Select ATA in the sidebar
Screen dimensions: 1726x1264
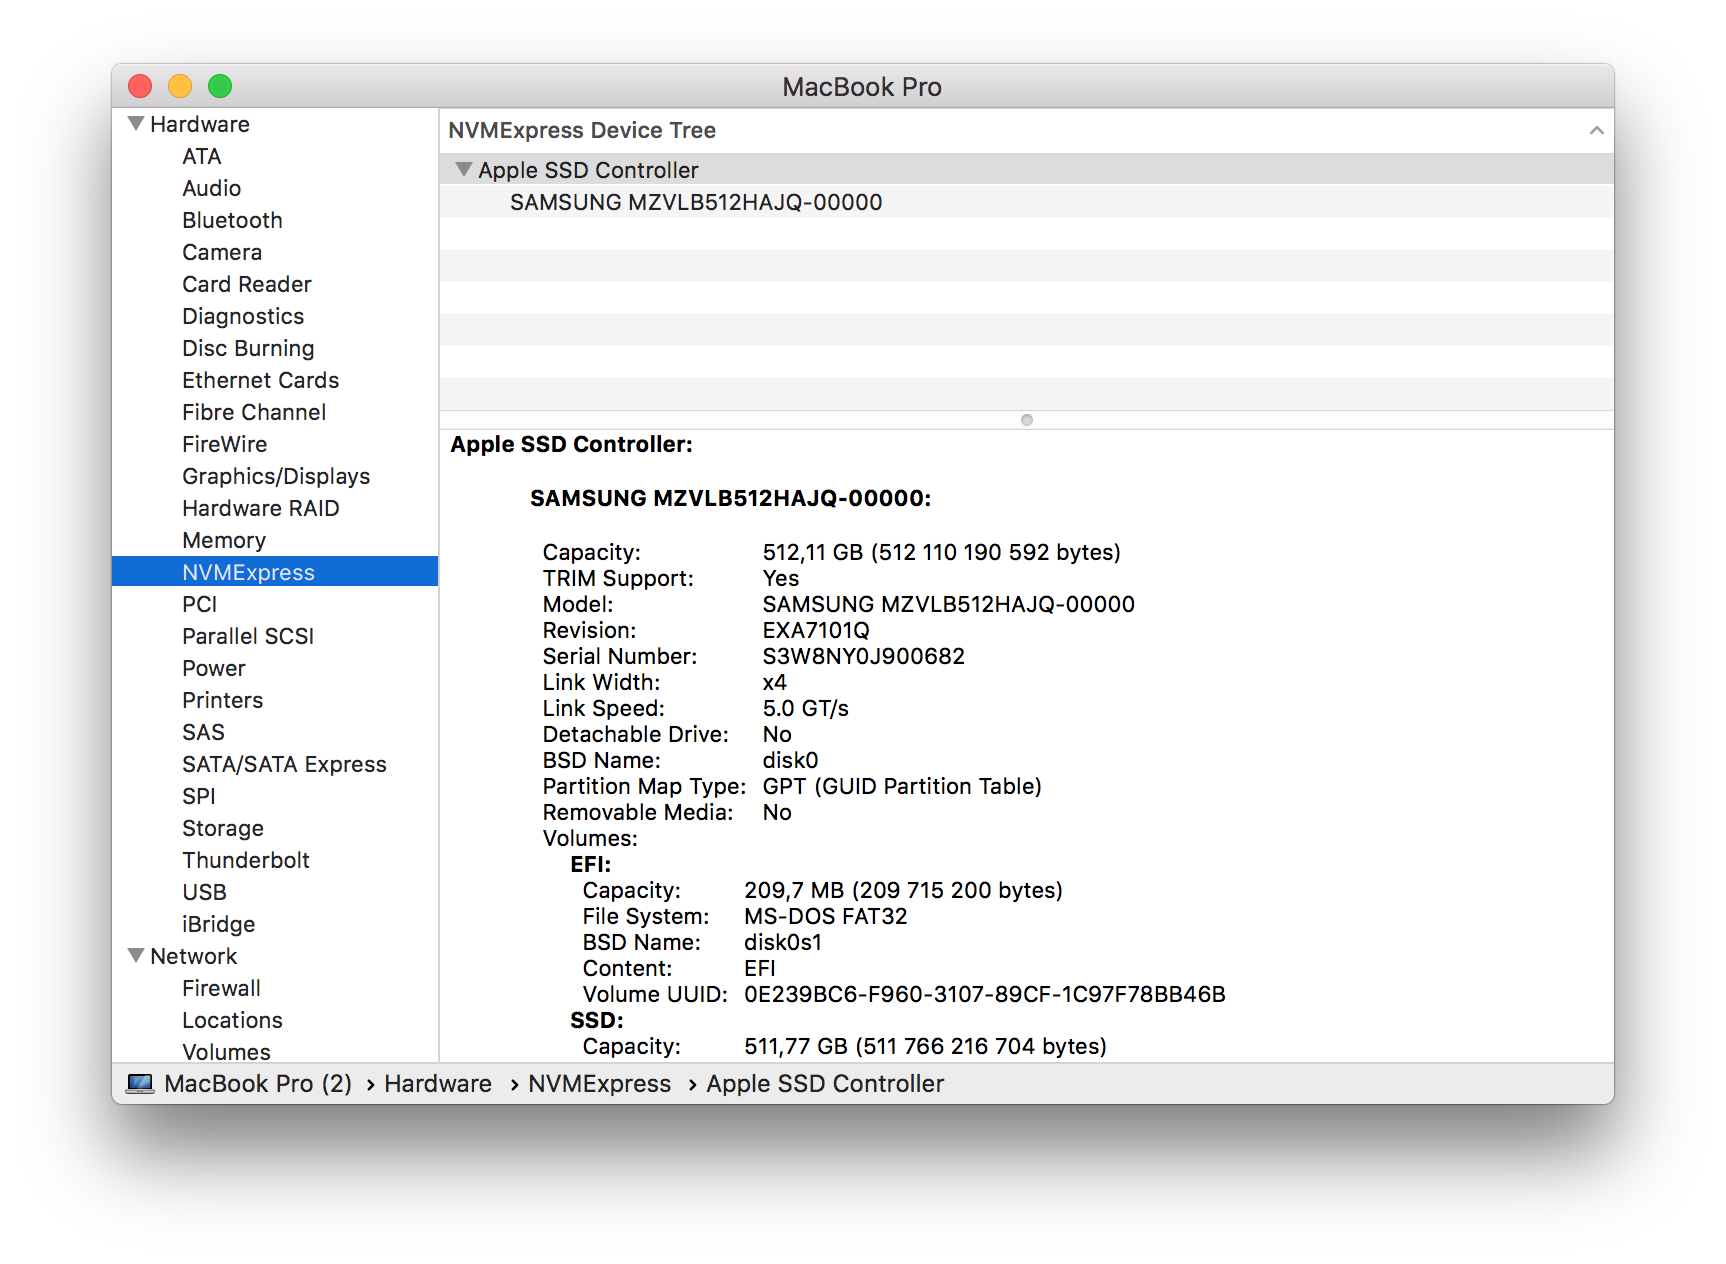tap(202, 156)
